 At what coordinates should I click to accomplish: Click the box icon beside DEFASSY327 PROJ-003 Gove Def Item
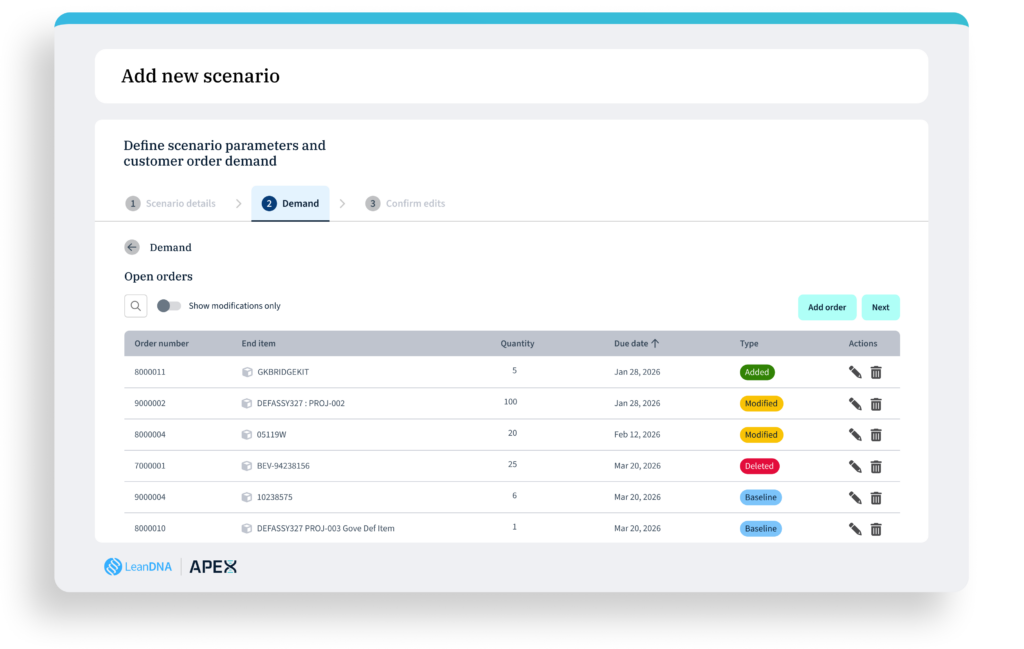point(247,529)
